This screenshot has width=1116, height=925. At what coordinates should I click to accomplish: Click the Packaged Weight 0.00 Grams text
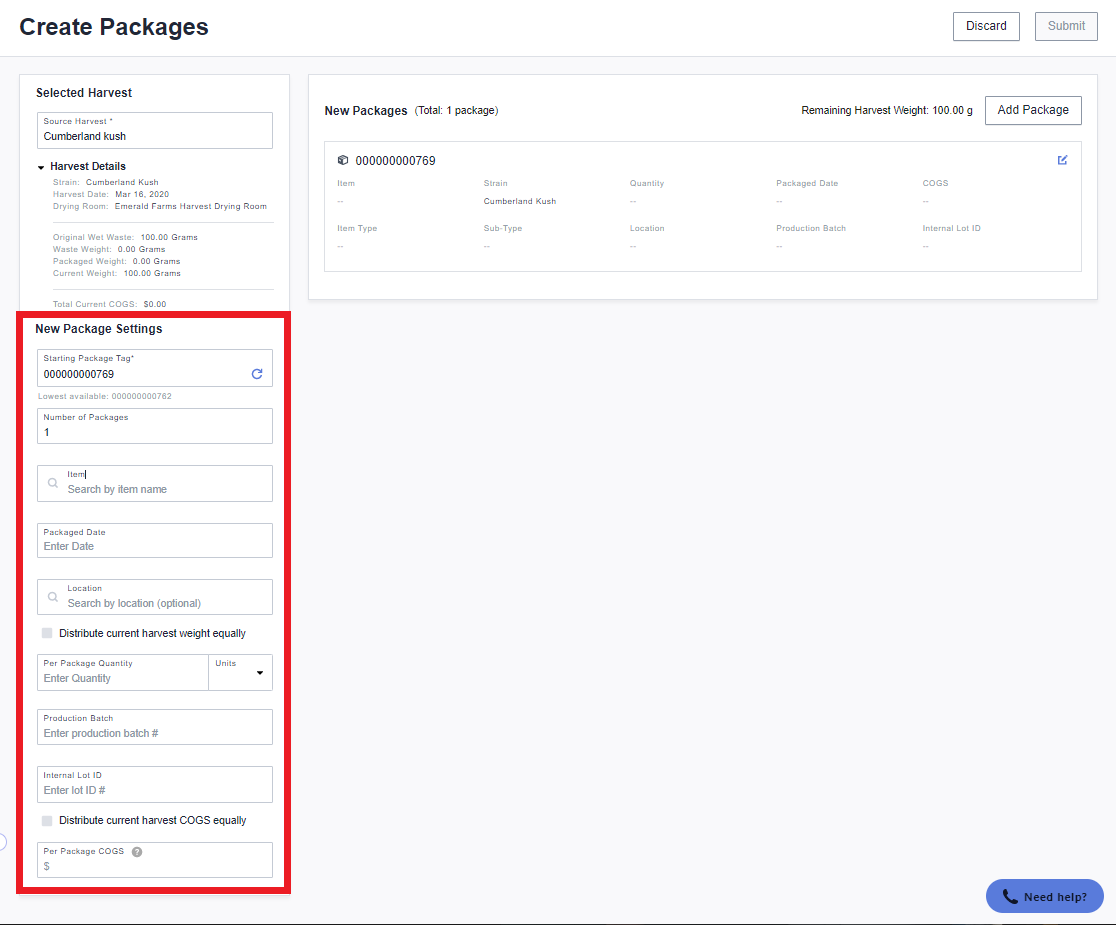tap(117, 261)
